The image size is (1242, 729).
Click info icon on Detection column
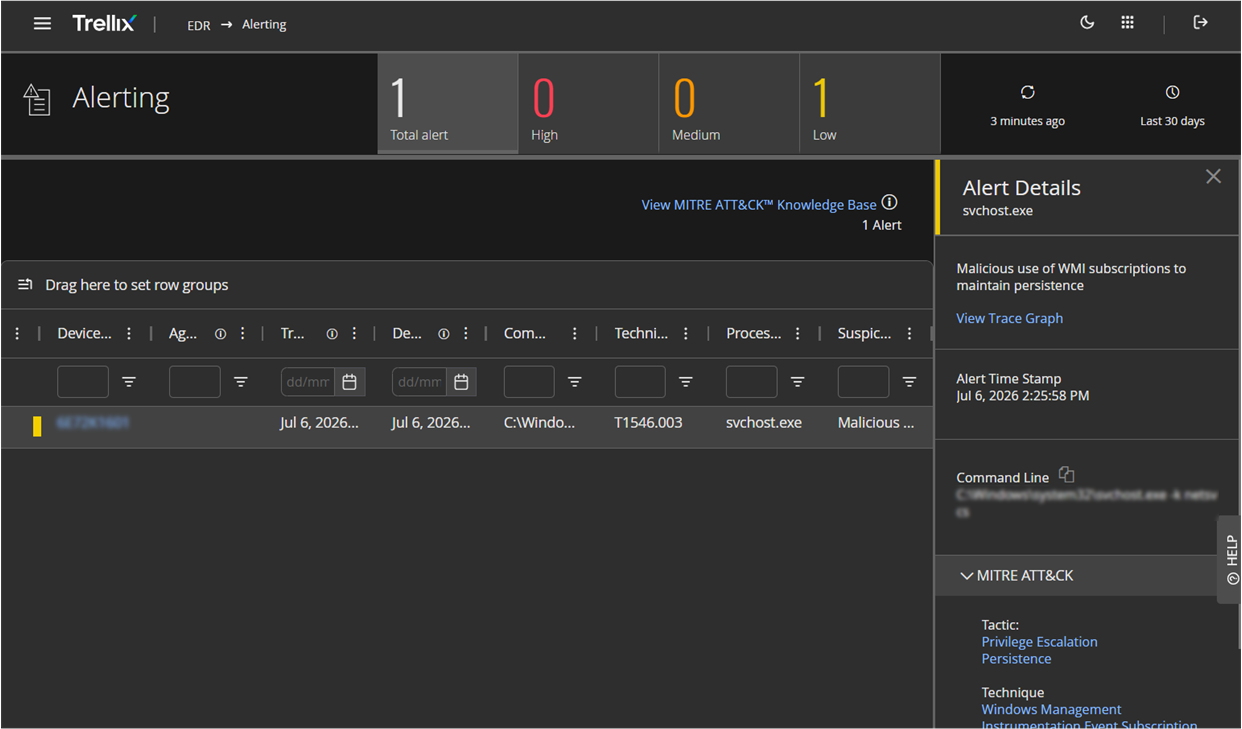pos(443,334)
